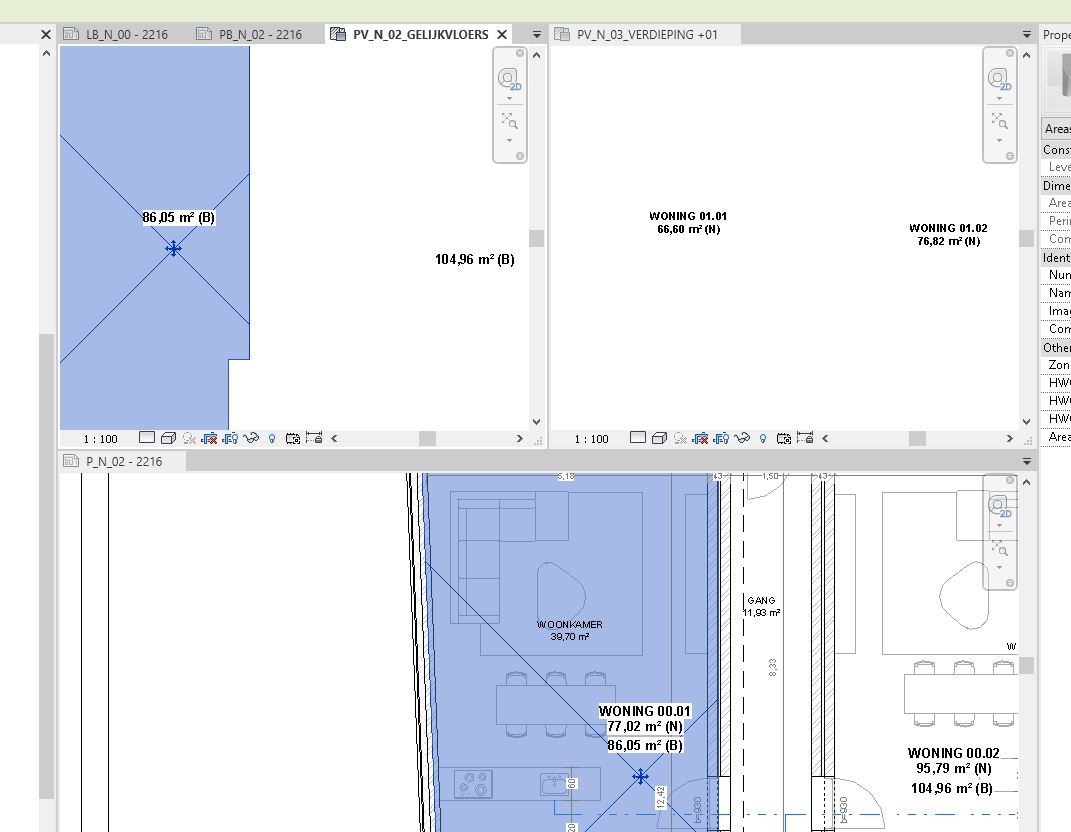The width and height of the screenshot is (1071, 832).
Task: Click scroll-right arrow in PV_N_03_VERDIEPING +01 view
Action: (1010, 439)
